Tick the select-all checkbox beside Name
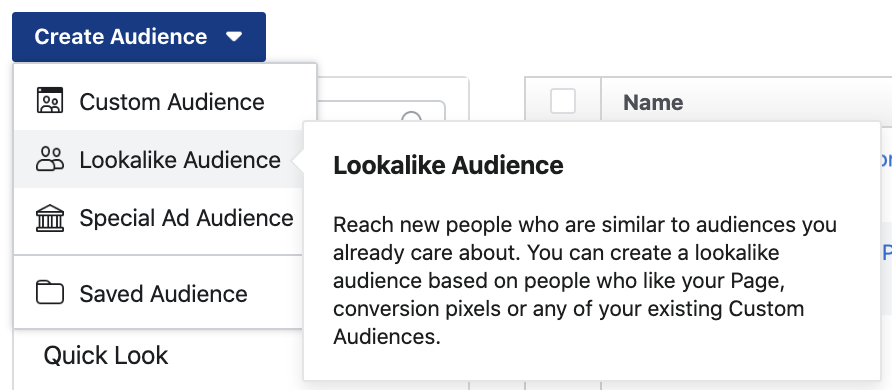 (563, 102)
